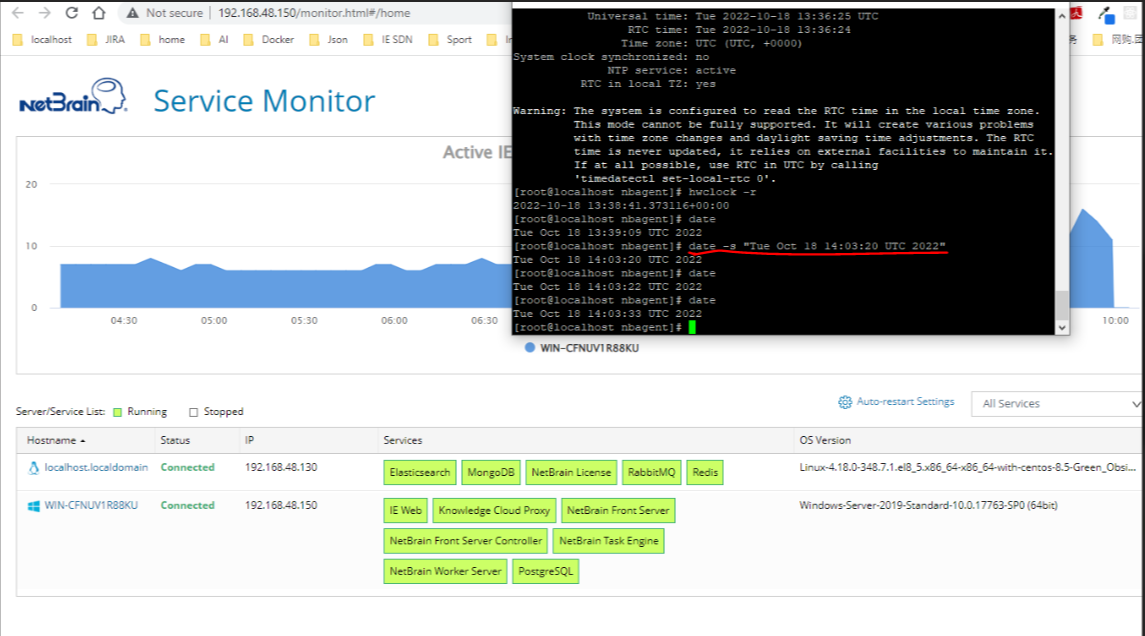Click the NetBrain Task Engine button
This screenshot has width=1145, height=636.
[609, 541]
